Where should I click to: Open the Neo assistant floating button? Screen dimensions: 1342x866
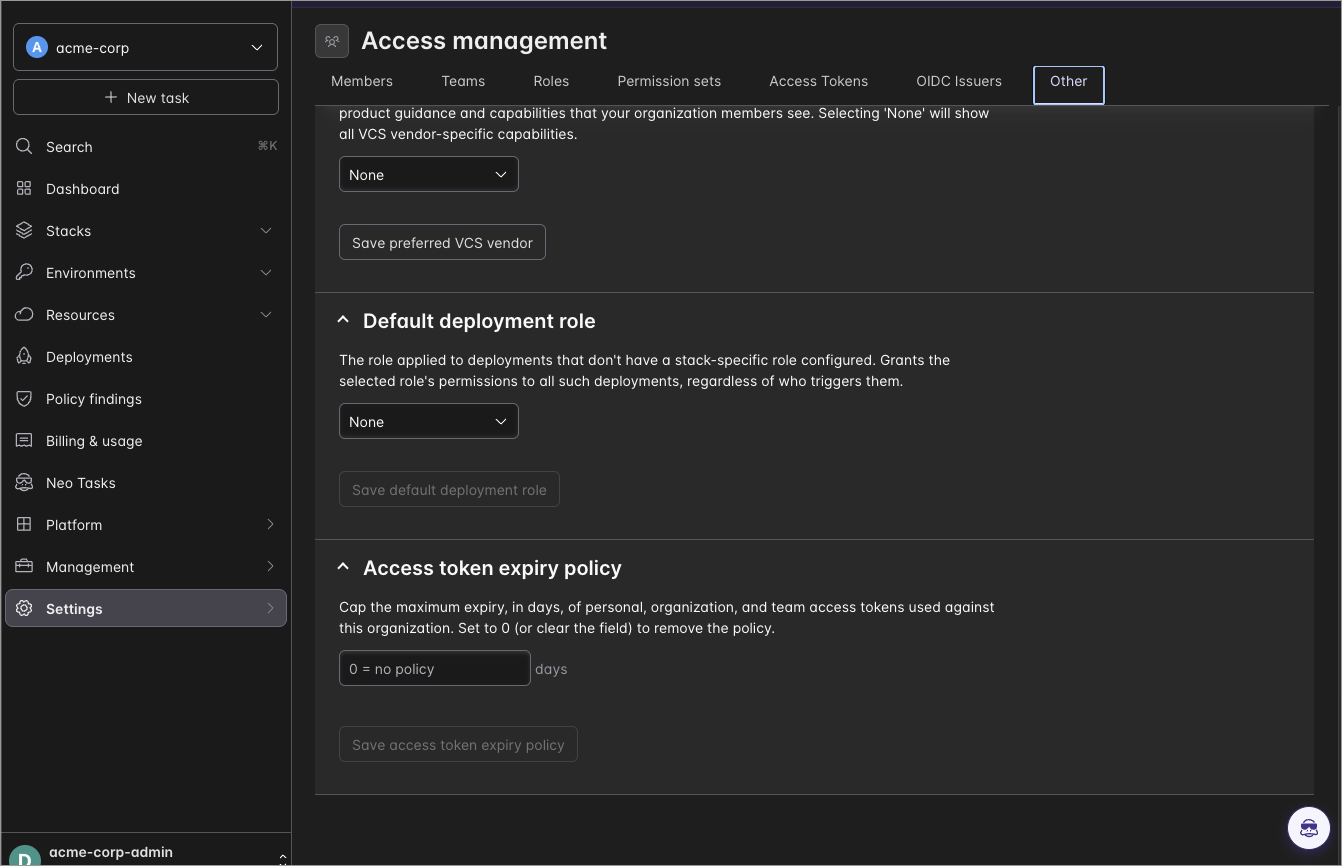click(x=1308, y=828)
